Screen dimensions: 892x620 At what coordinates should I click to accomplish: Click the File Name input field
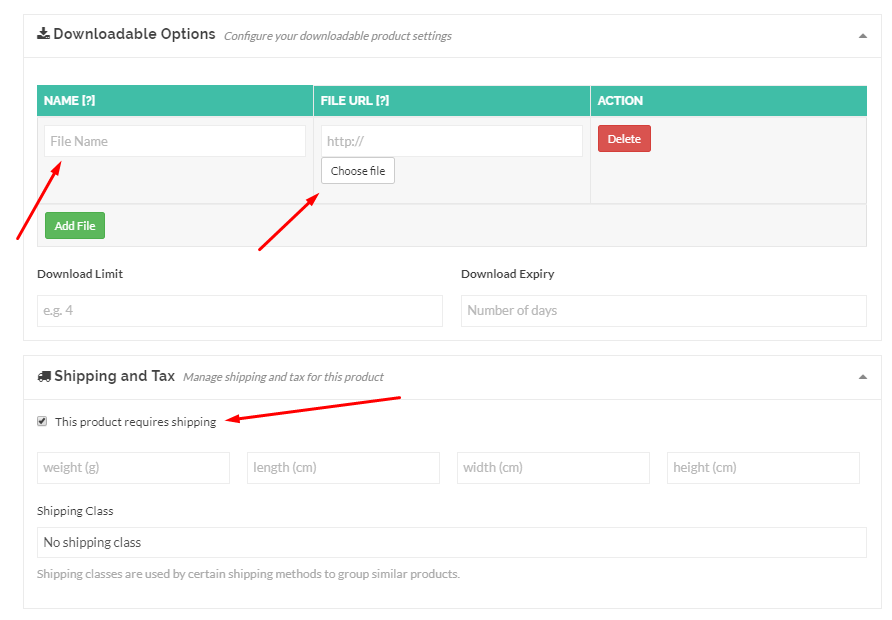[x=175, y=141]
